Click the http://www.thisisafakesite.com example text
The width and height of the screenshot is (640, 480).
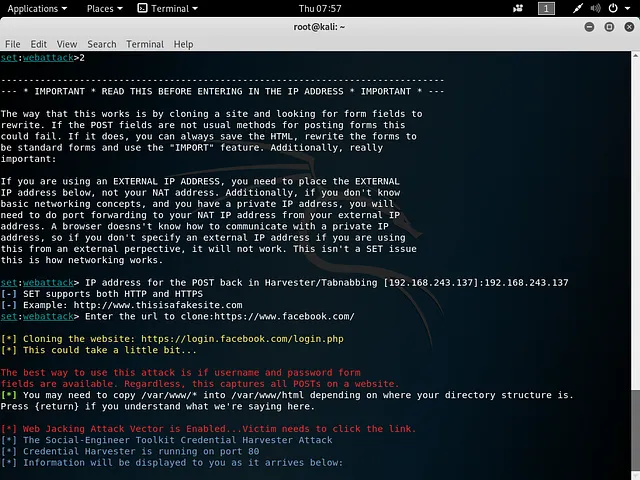click(158, 305)
